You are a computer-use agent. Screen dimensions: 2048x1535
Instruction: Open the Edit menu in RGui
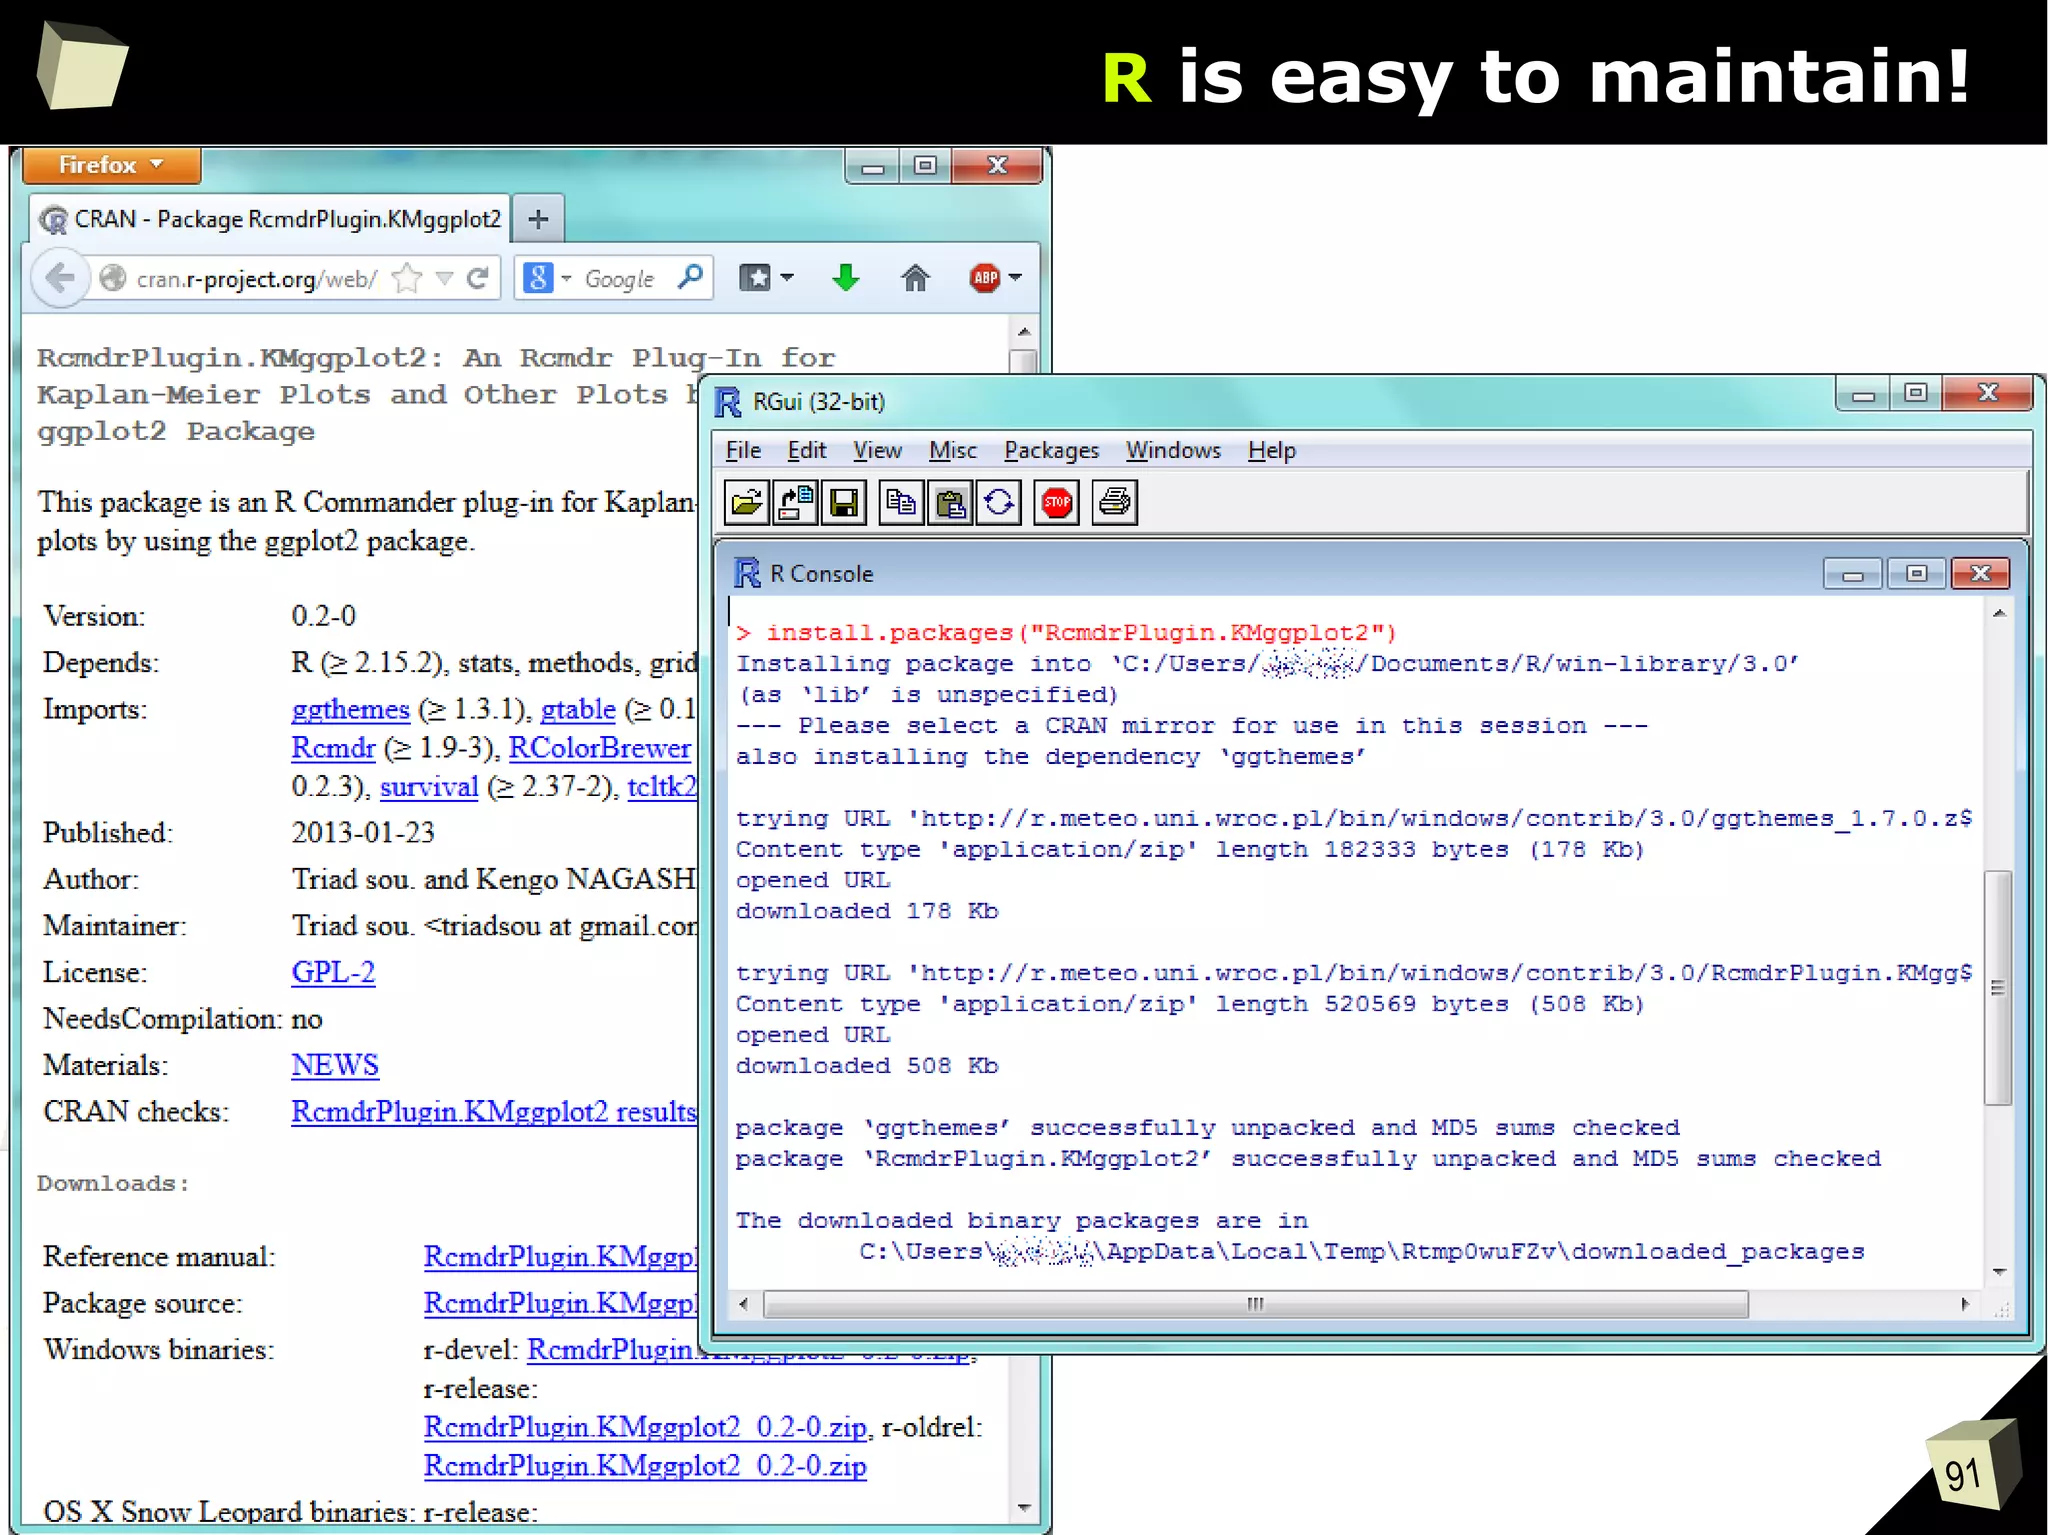(x=806, y=451)
